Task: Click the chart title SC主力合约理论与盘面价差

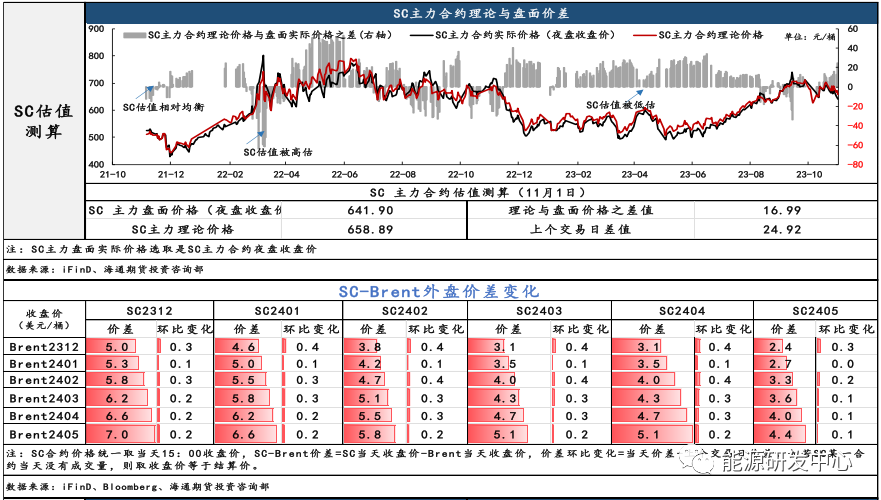Action: [x=481, y=13]
